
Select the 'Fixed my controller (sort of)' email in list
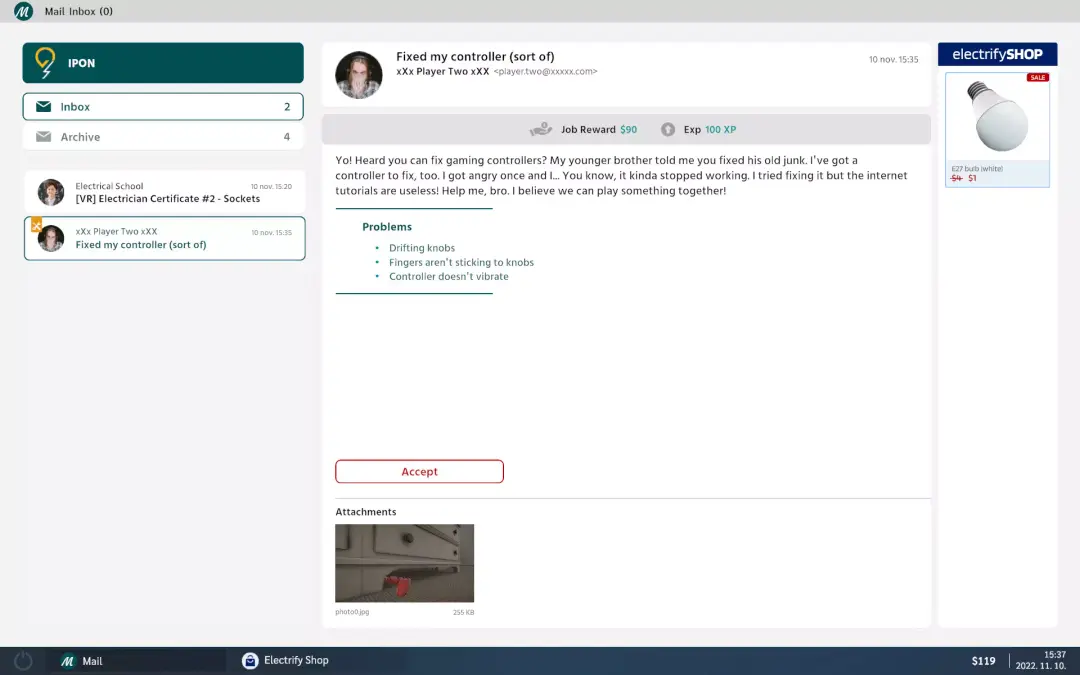(165, 238)
